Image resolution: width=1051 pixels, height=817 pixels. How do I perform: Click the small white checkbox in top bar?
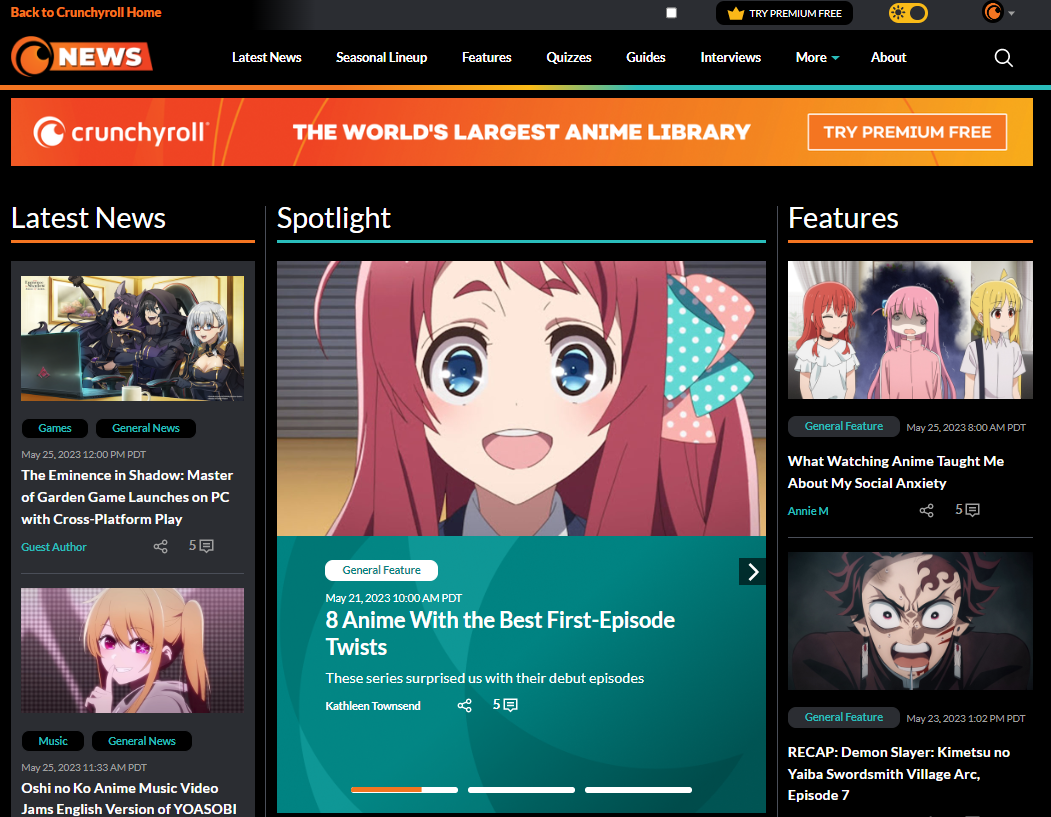pyautogui.click(x=671, y=13)
